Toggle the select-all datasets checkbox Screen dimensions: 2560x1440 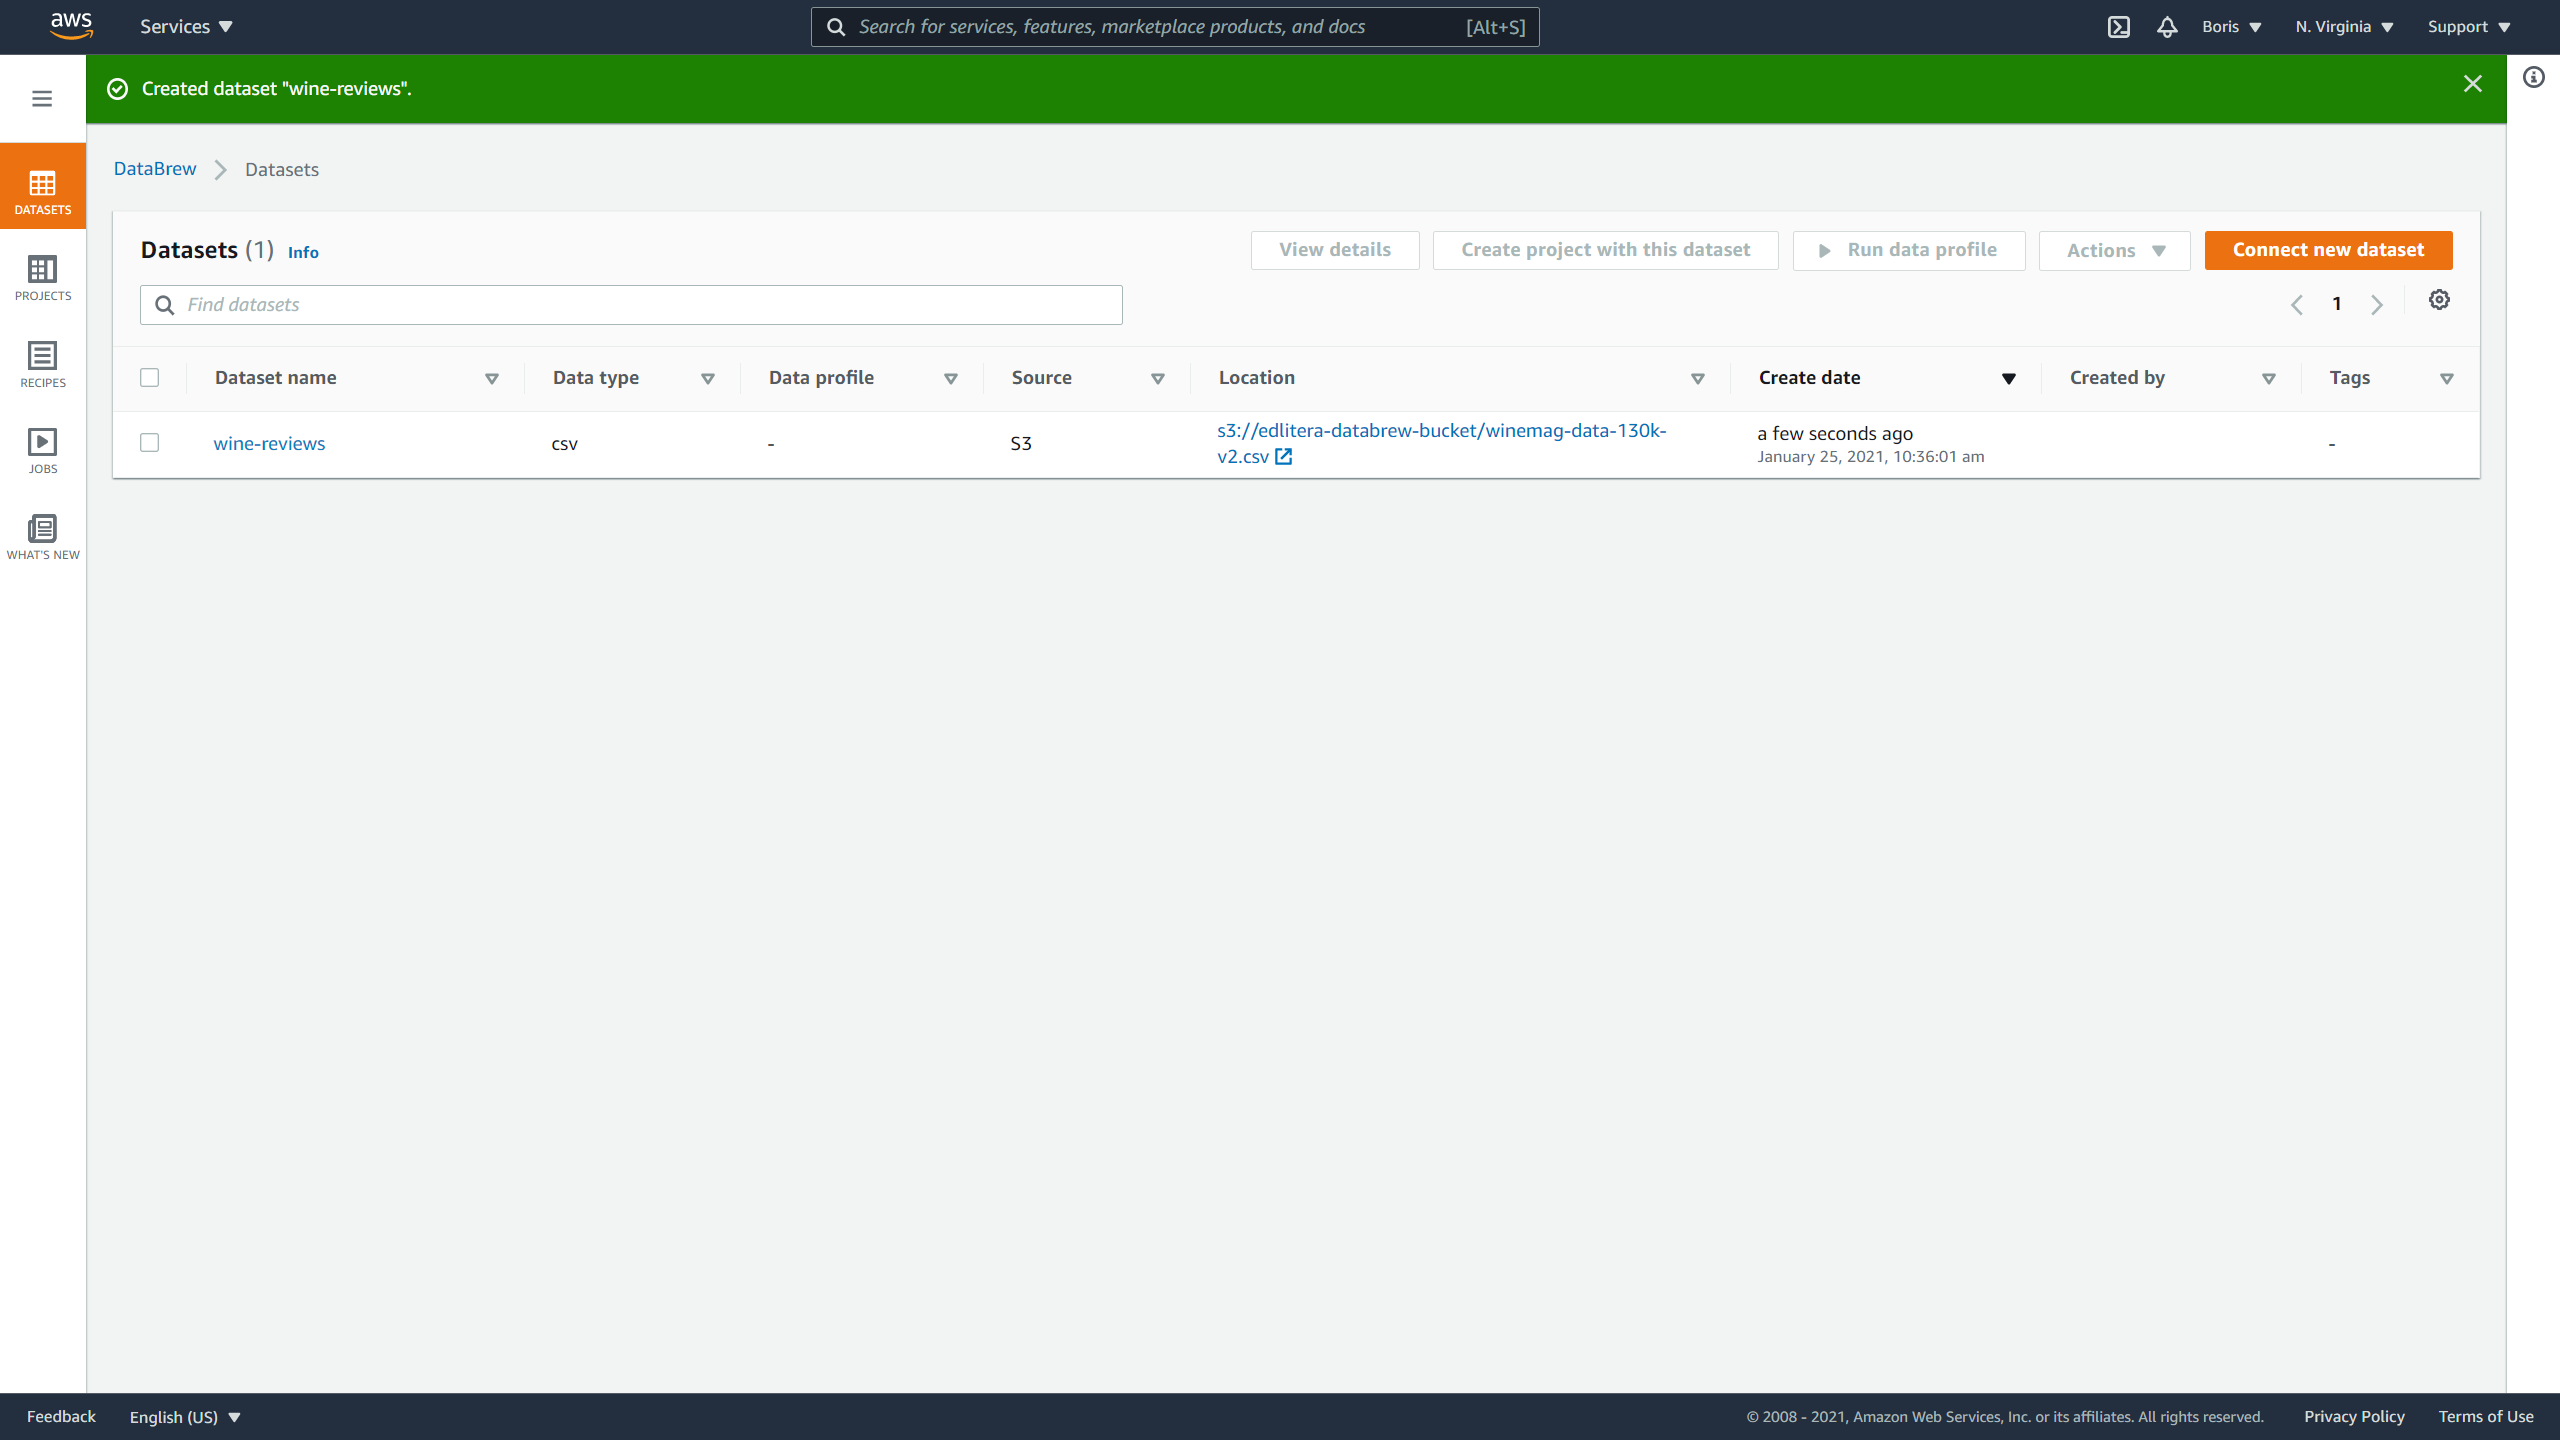click(150, 377)
